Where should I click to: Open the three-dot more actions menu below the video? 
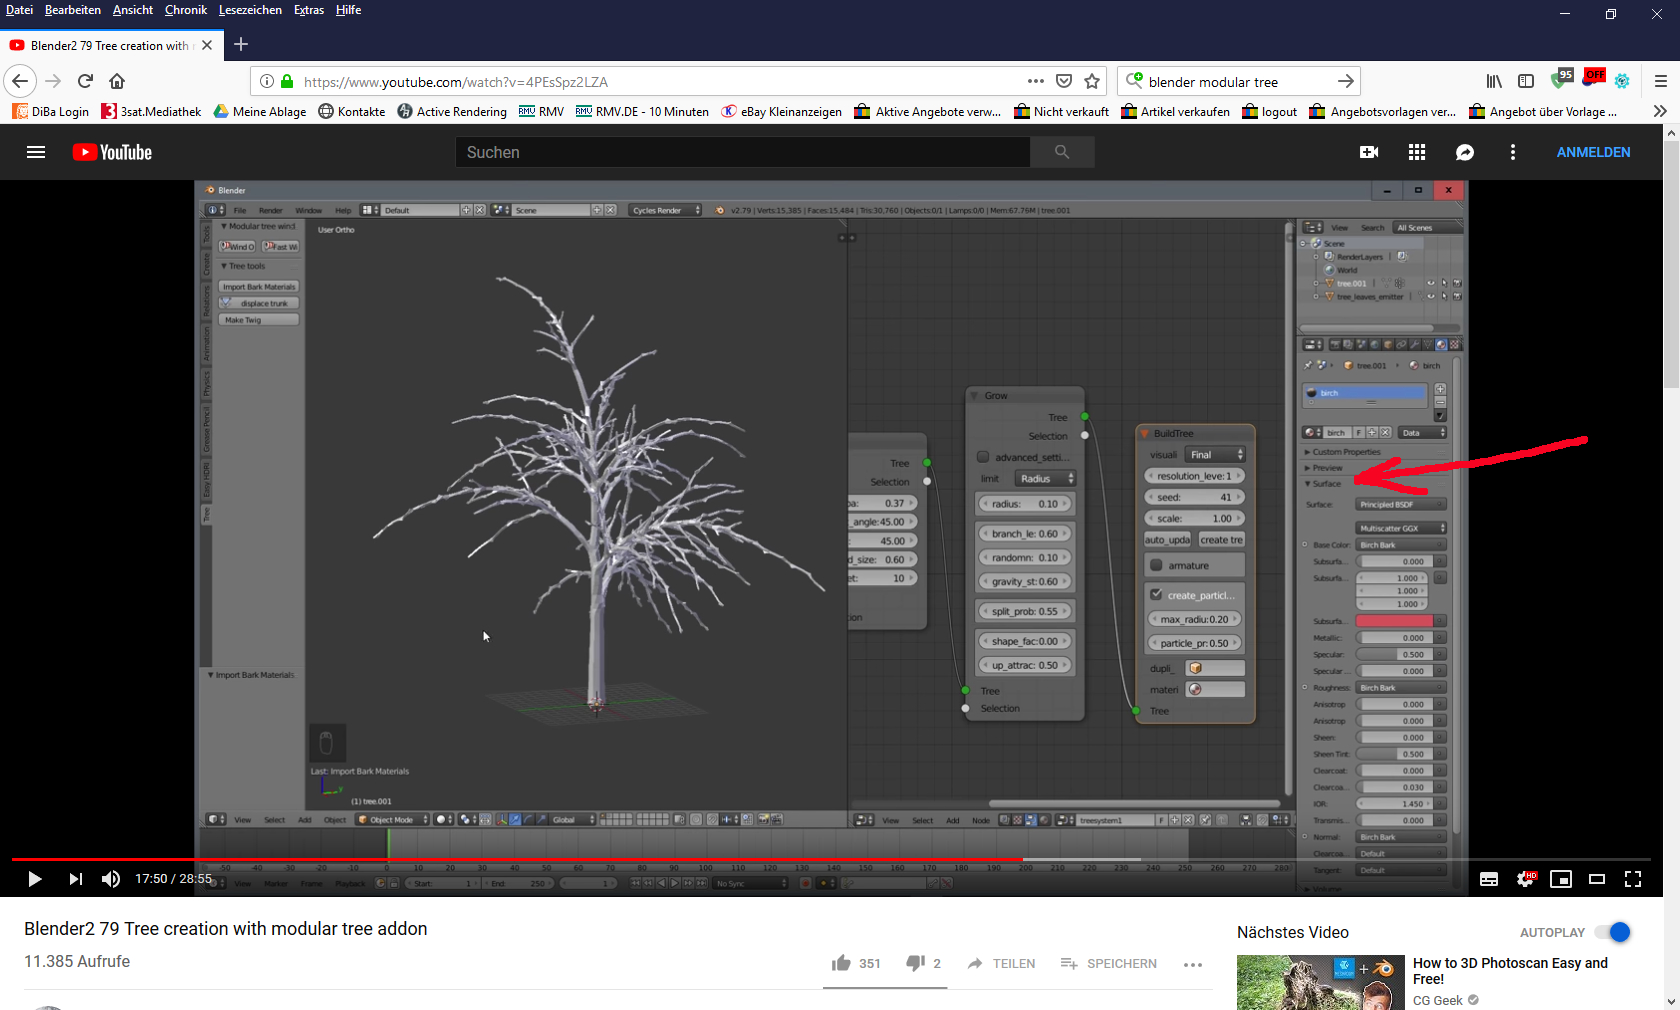tap(1192, 964)
